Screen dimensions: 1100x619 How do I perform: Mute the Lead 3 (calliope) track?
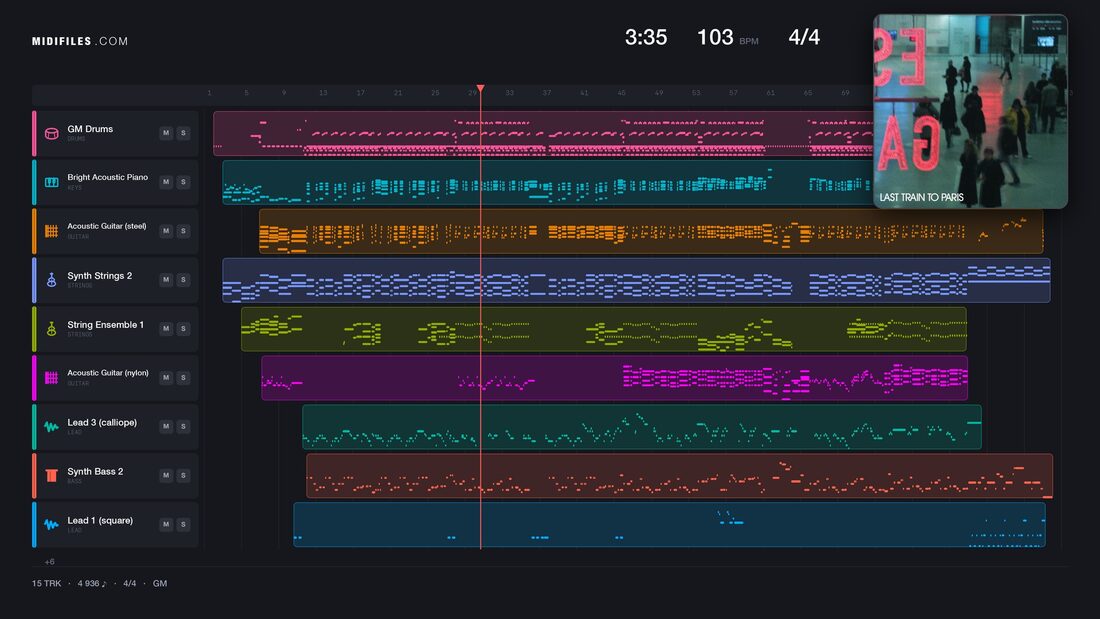point(166,426)
